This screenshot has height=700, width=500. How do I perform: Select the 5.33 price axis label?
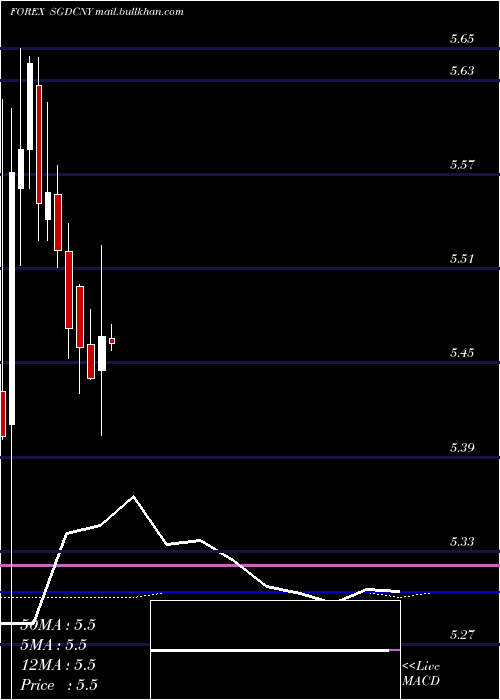[462, 542]
